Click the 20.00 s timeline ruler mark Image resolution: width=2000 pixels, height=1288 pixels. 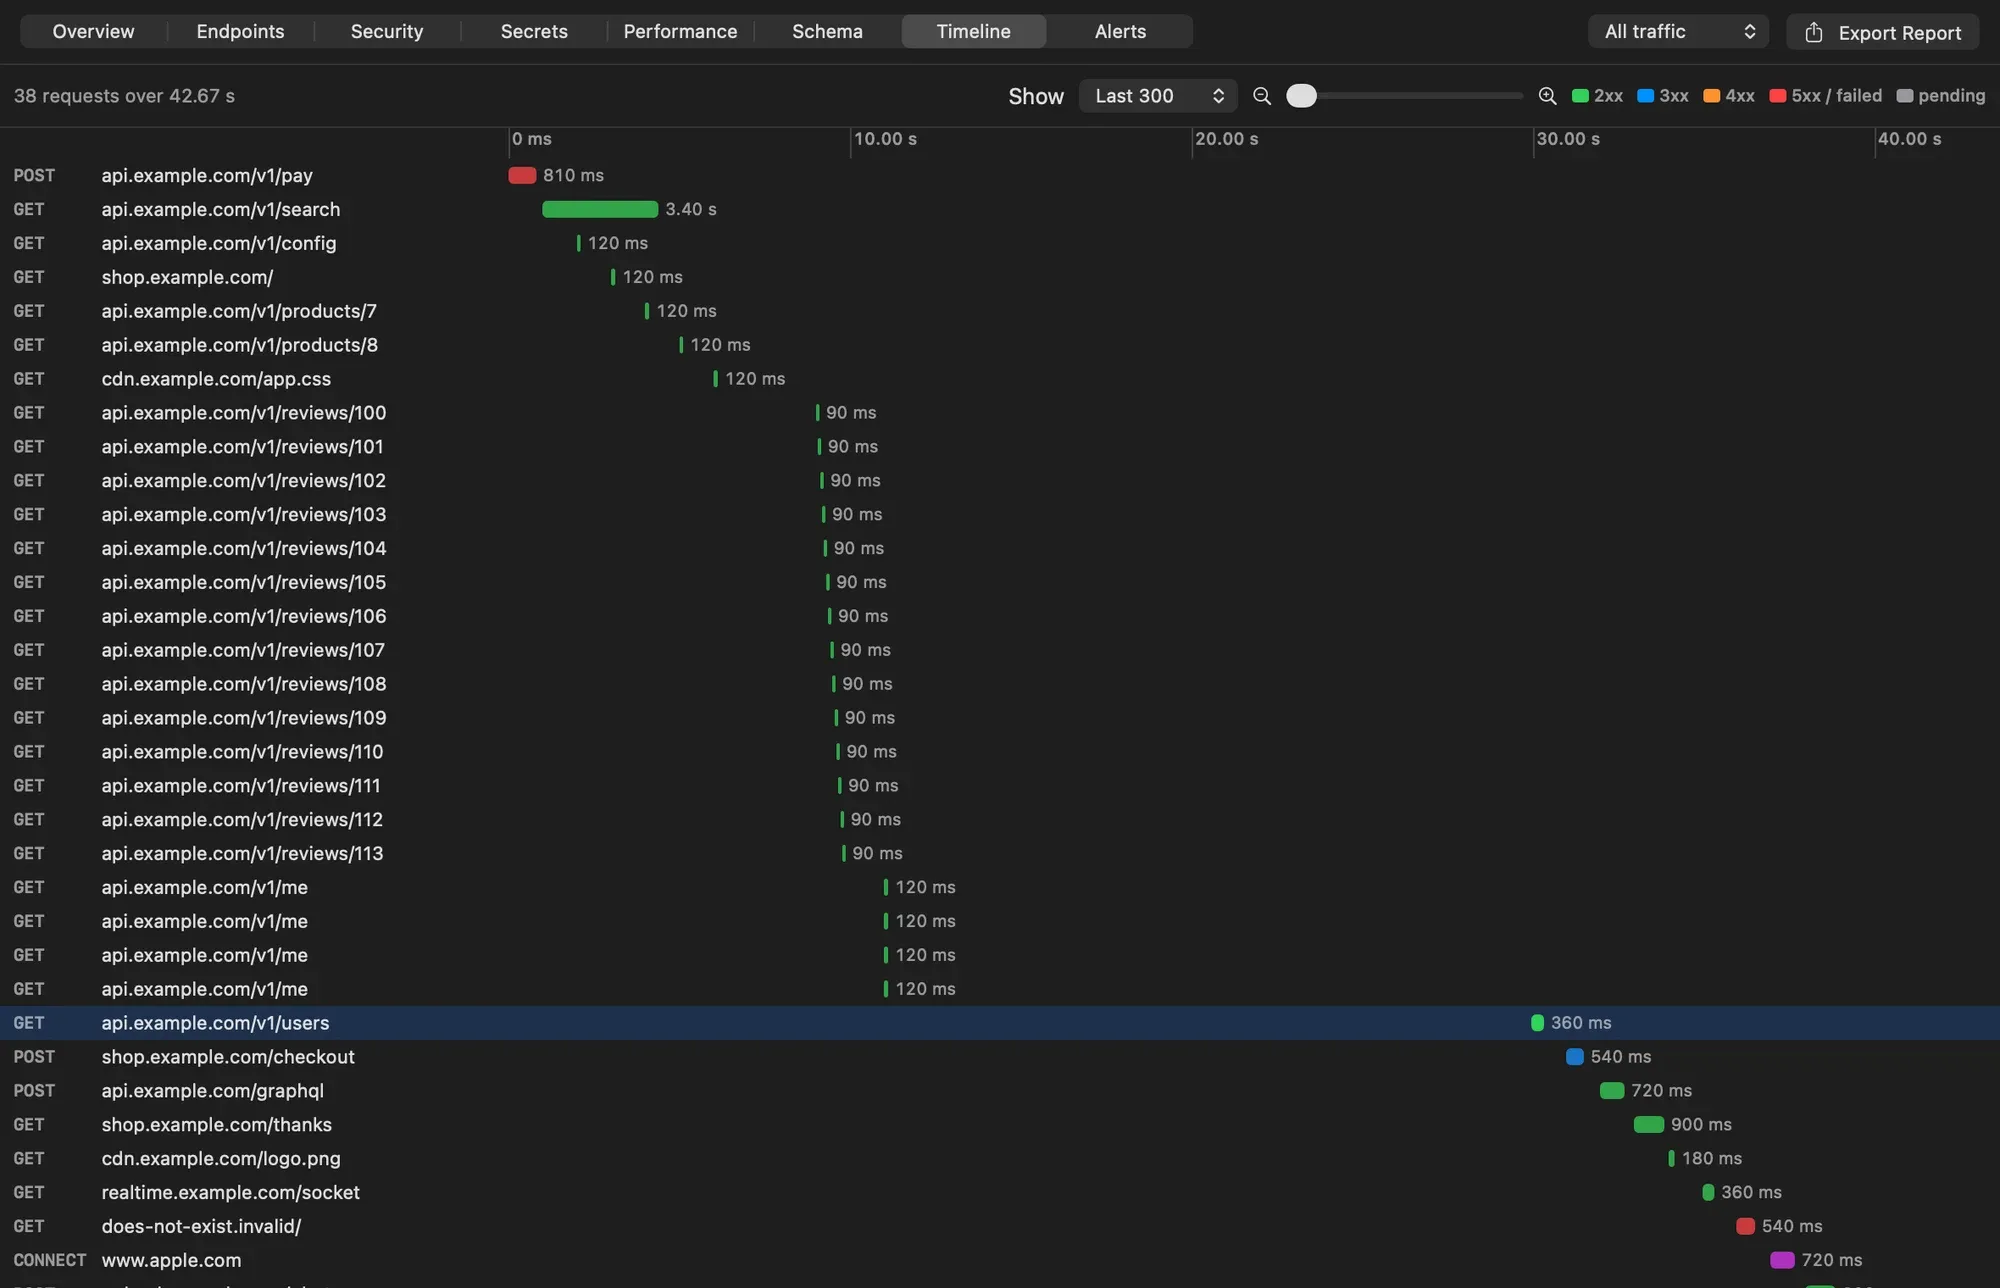pyautogui.click(x=1226, y=139)
